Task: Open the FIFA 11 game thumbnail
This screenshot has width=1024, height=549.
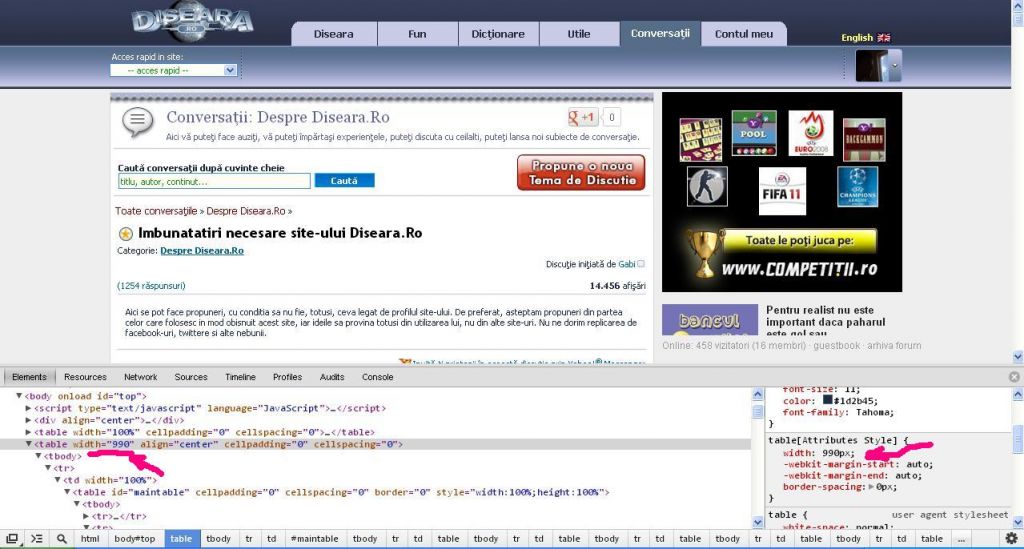Action: click(x=782, y=191)
